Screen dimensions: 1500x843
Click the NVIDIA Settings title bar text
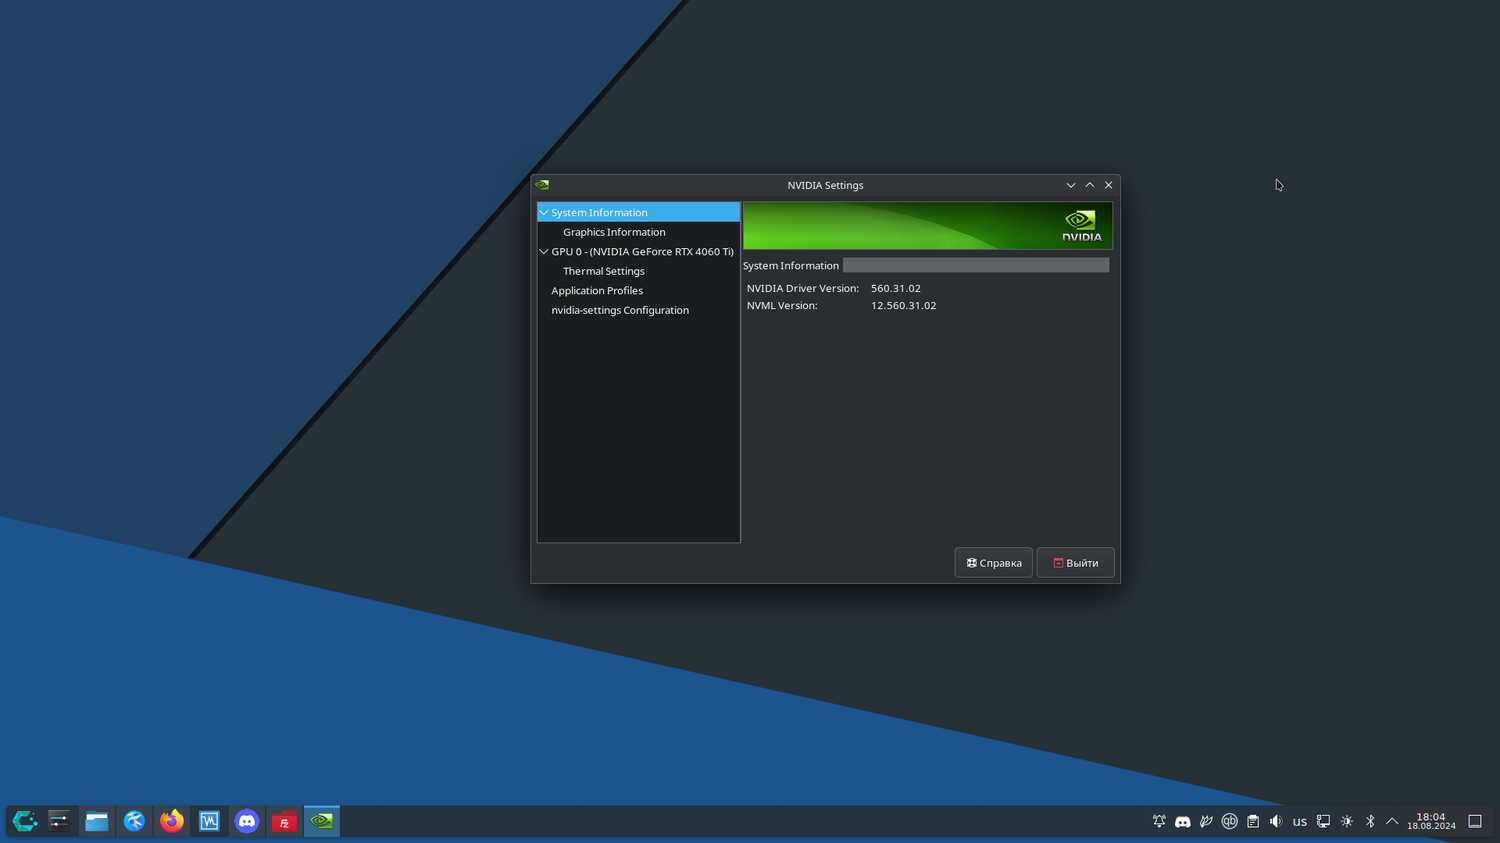tap(825, 185)
